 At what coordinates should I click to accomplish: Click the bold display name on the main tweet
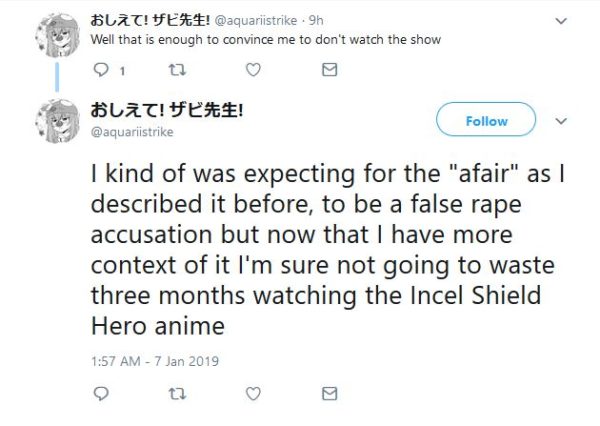[168, 110]
